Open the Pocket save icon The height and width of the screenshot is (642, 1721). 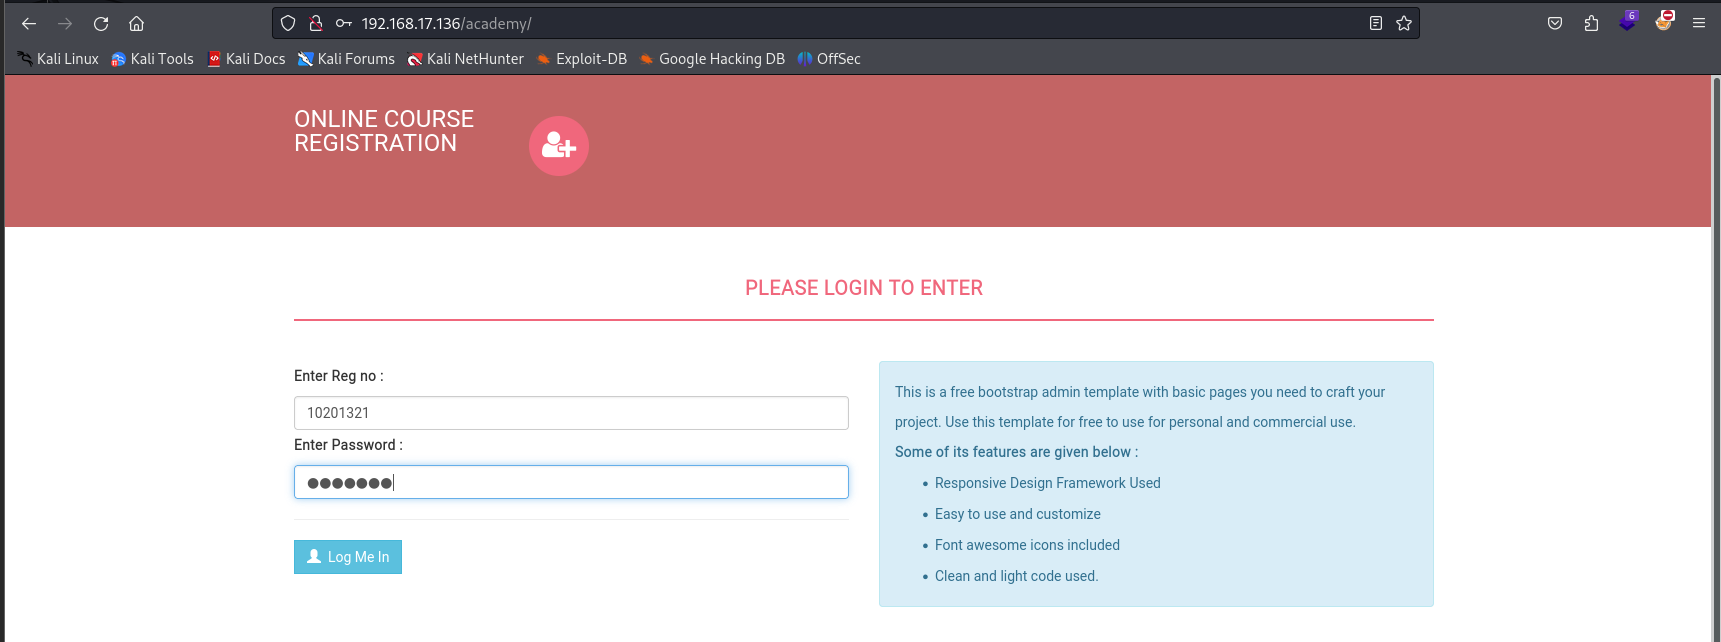pos(1555,23)
